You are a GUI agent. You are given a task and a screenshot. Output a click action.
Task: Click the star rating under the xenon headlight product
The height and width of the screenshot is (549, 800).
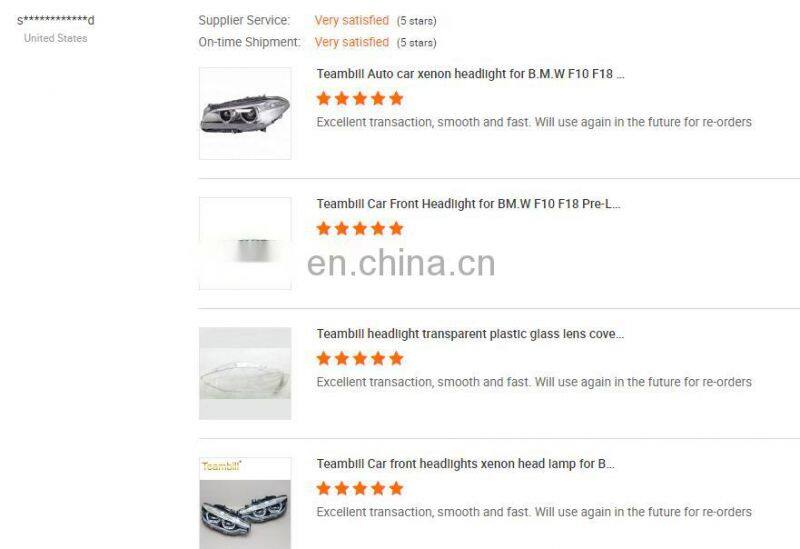pyautogui.click(x=360, y=98)
